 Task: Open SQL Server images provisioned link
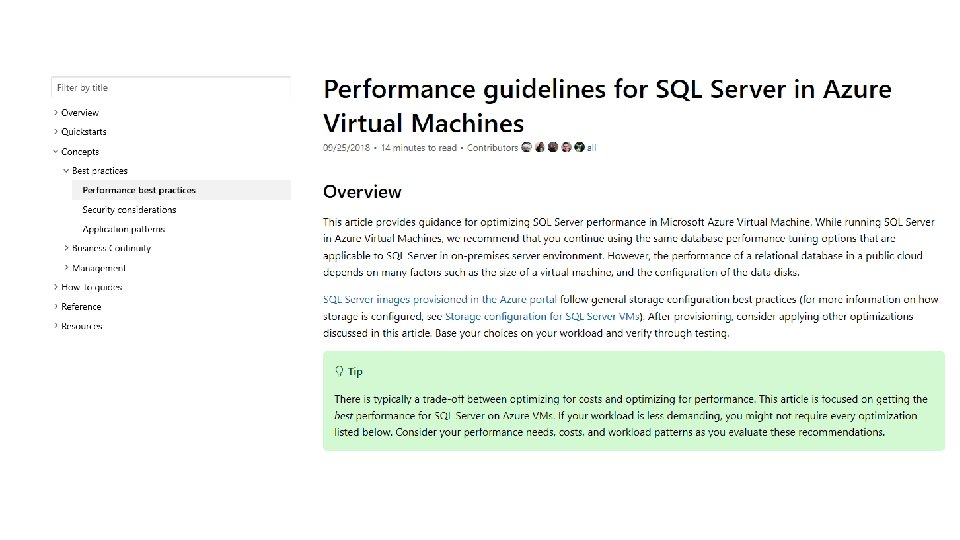440,299
